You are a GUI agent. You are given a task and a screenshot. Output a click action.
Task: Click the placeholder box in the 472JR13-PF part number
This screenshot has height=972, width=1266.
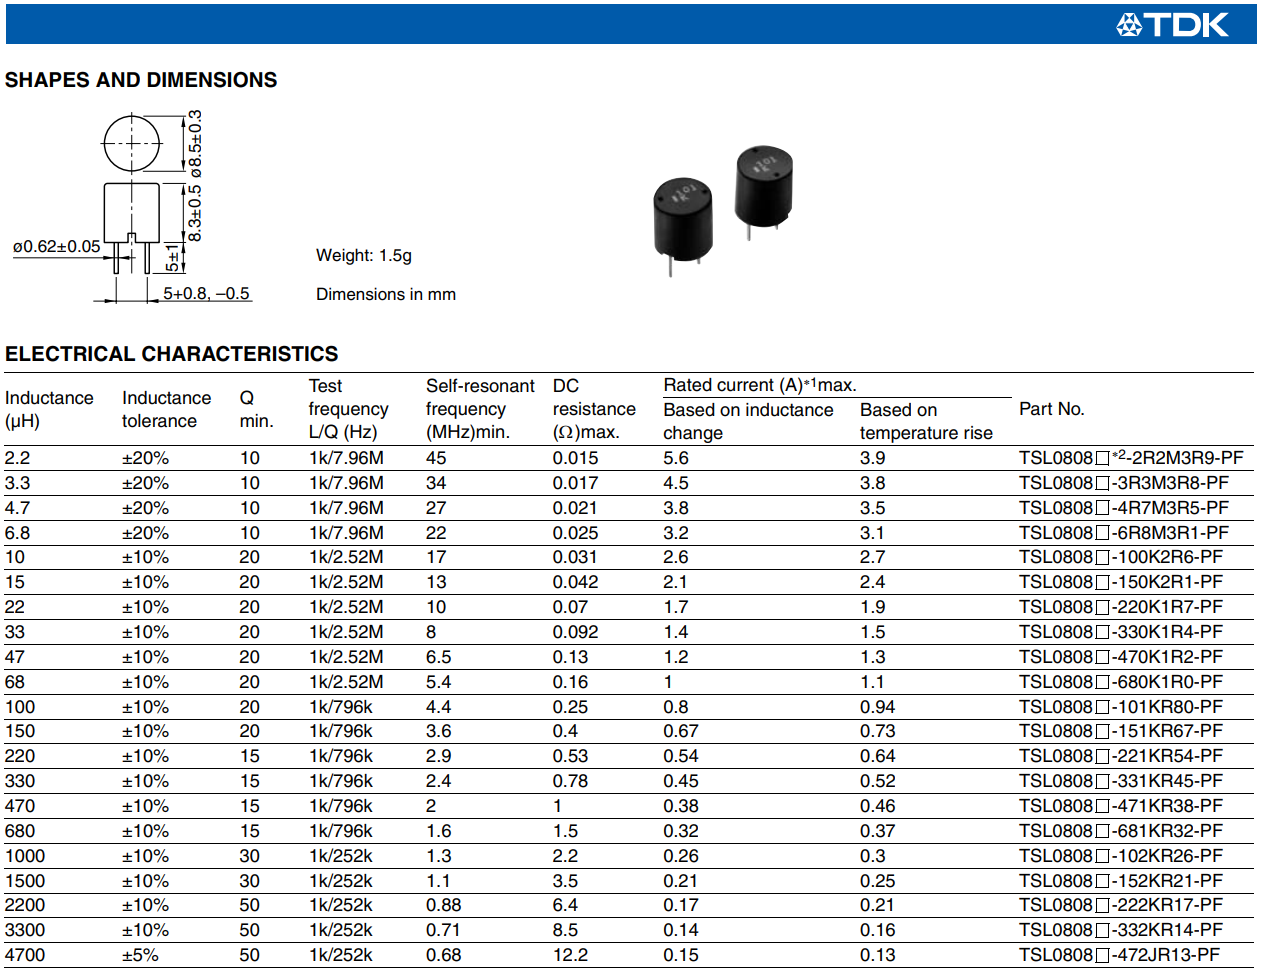(1102, 956)
